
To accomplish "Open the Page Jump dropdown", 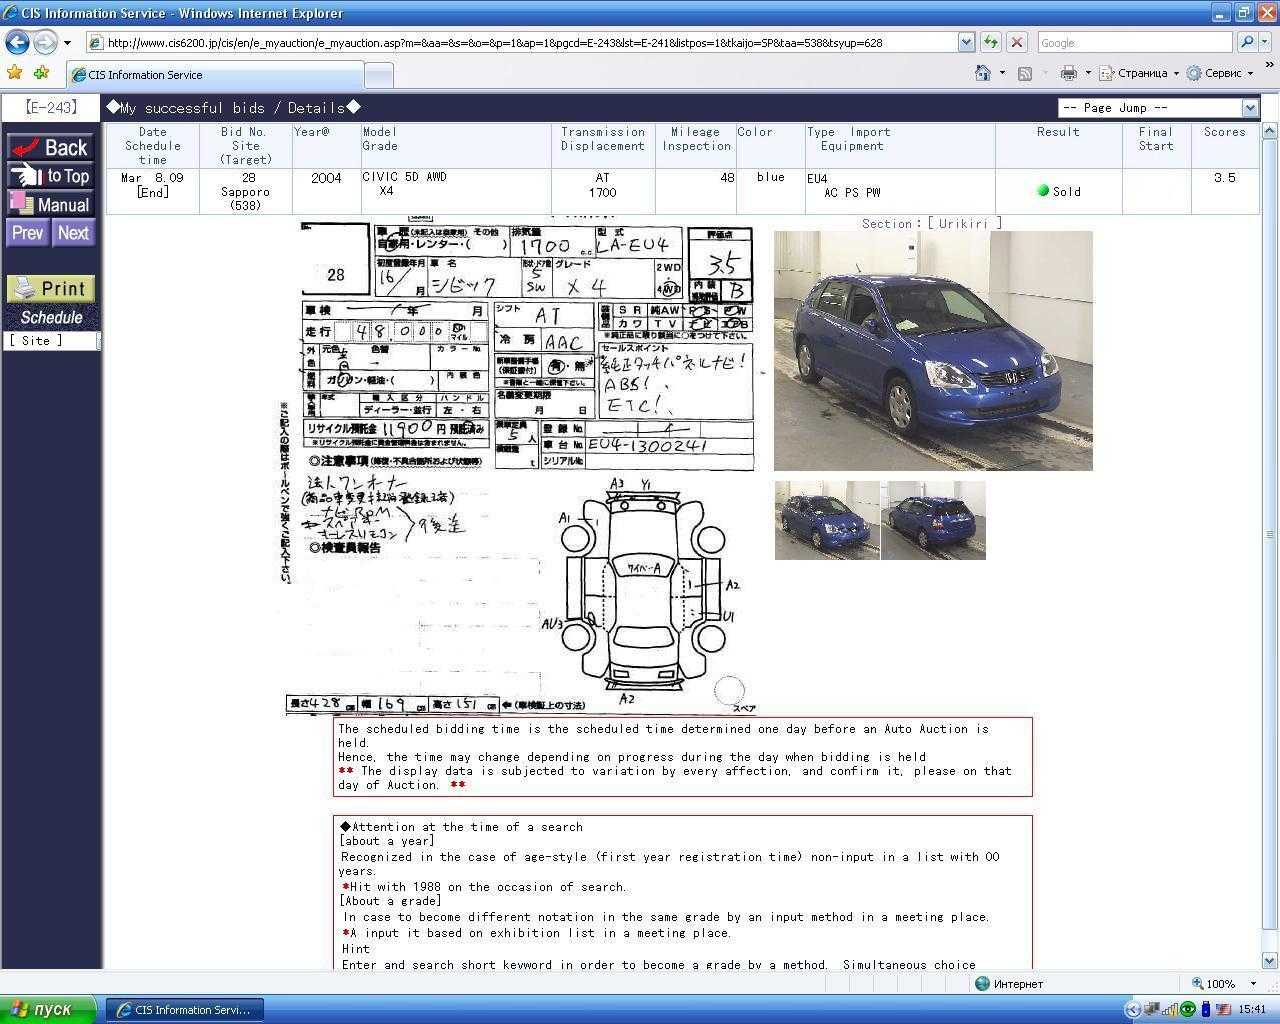I will point(1157,107).
